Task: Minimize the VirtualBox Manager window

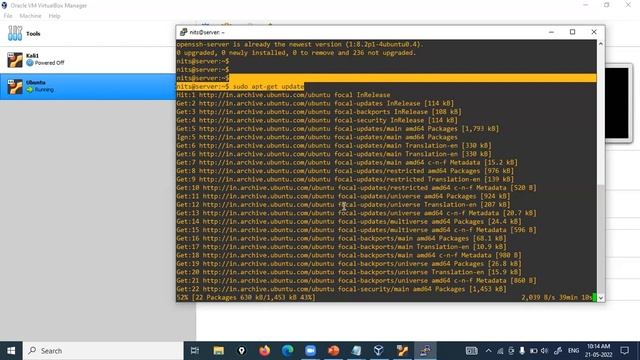Action: [x=586, y=5]
